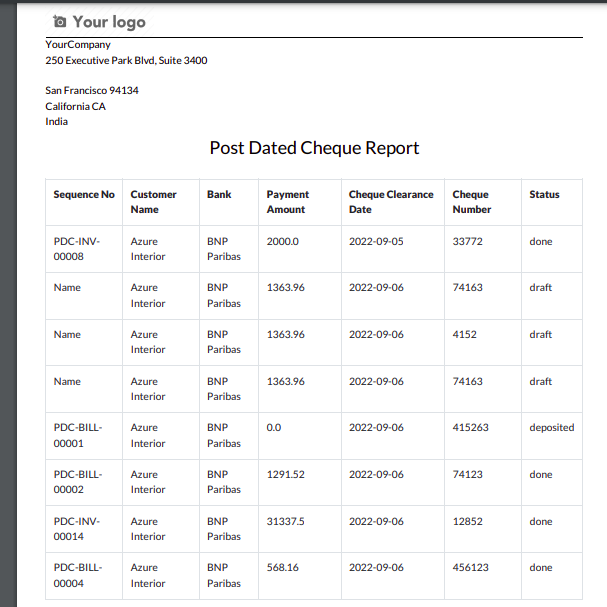The width and height of the screenshot is (607, 607).
Task: Click cheque number 12852
Action: click(x=468, y=521)
